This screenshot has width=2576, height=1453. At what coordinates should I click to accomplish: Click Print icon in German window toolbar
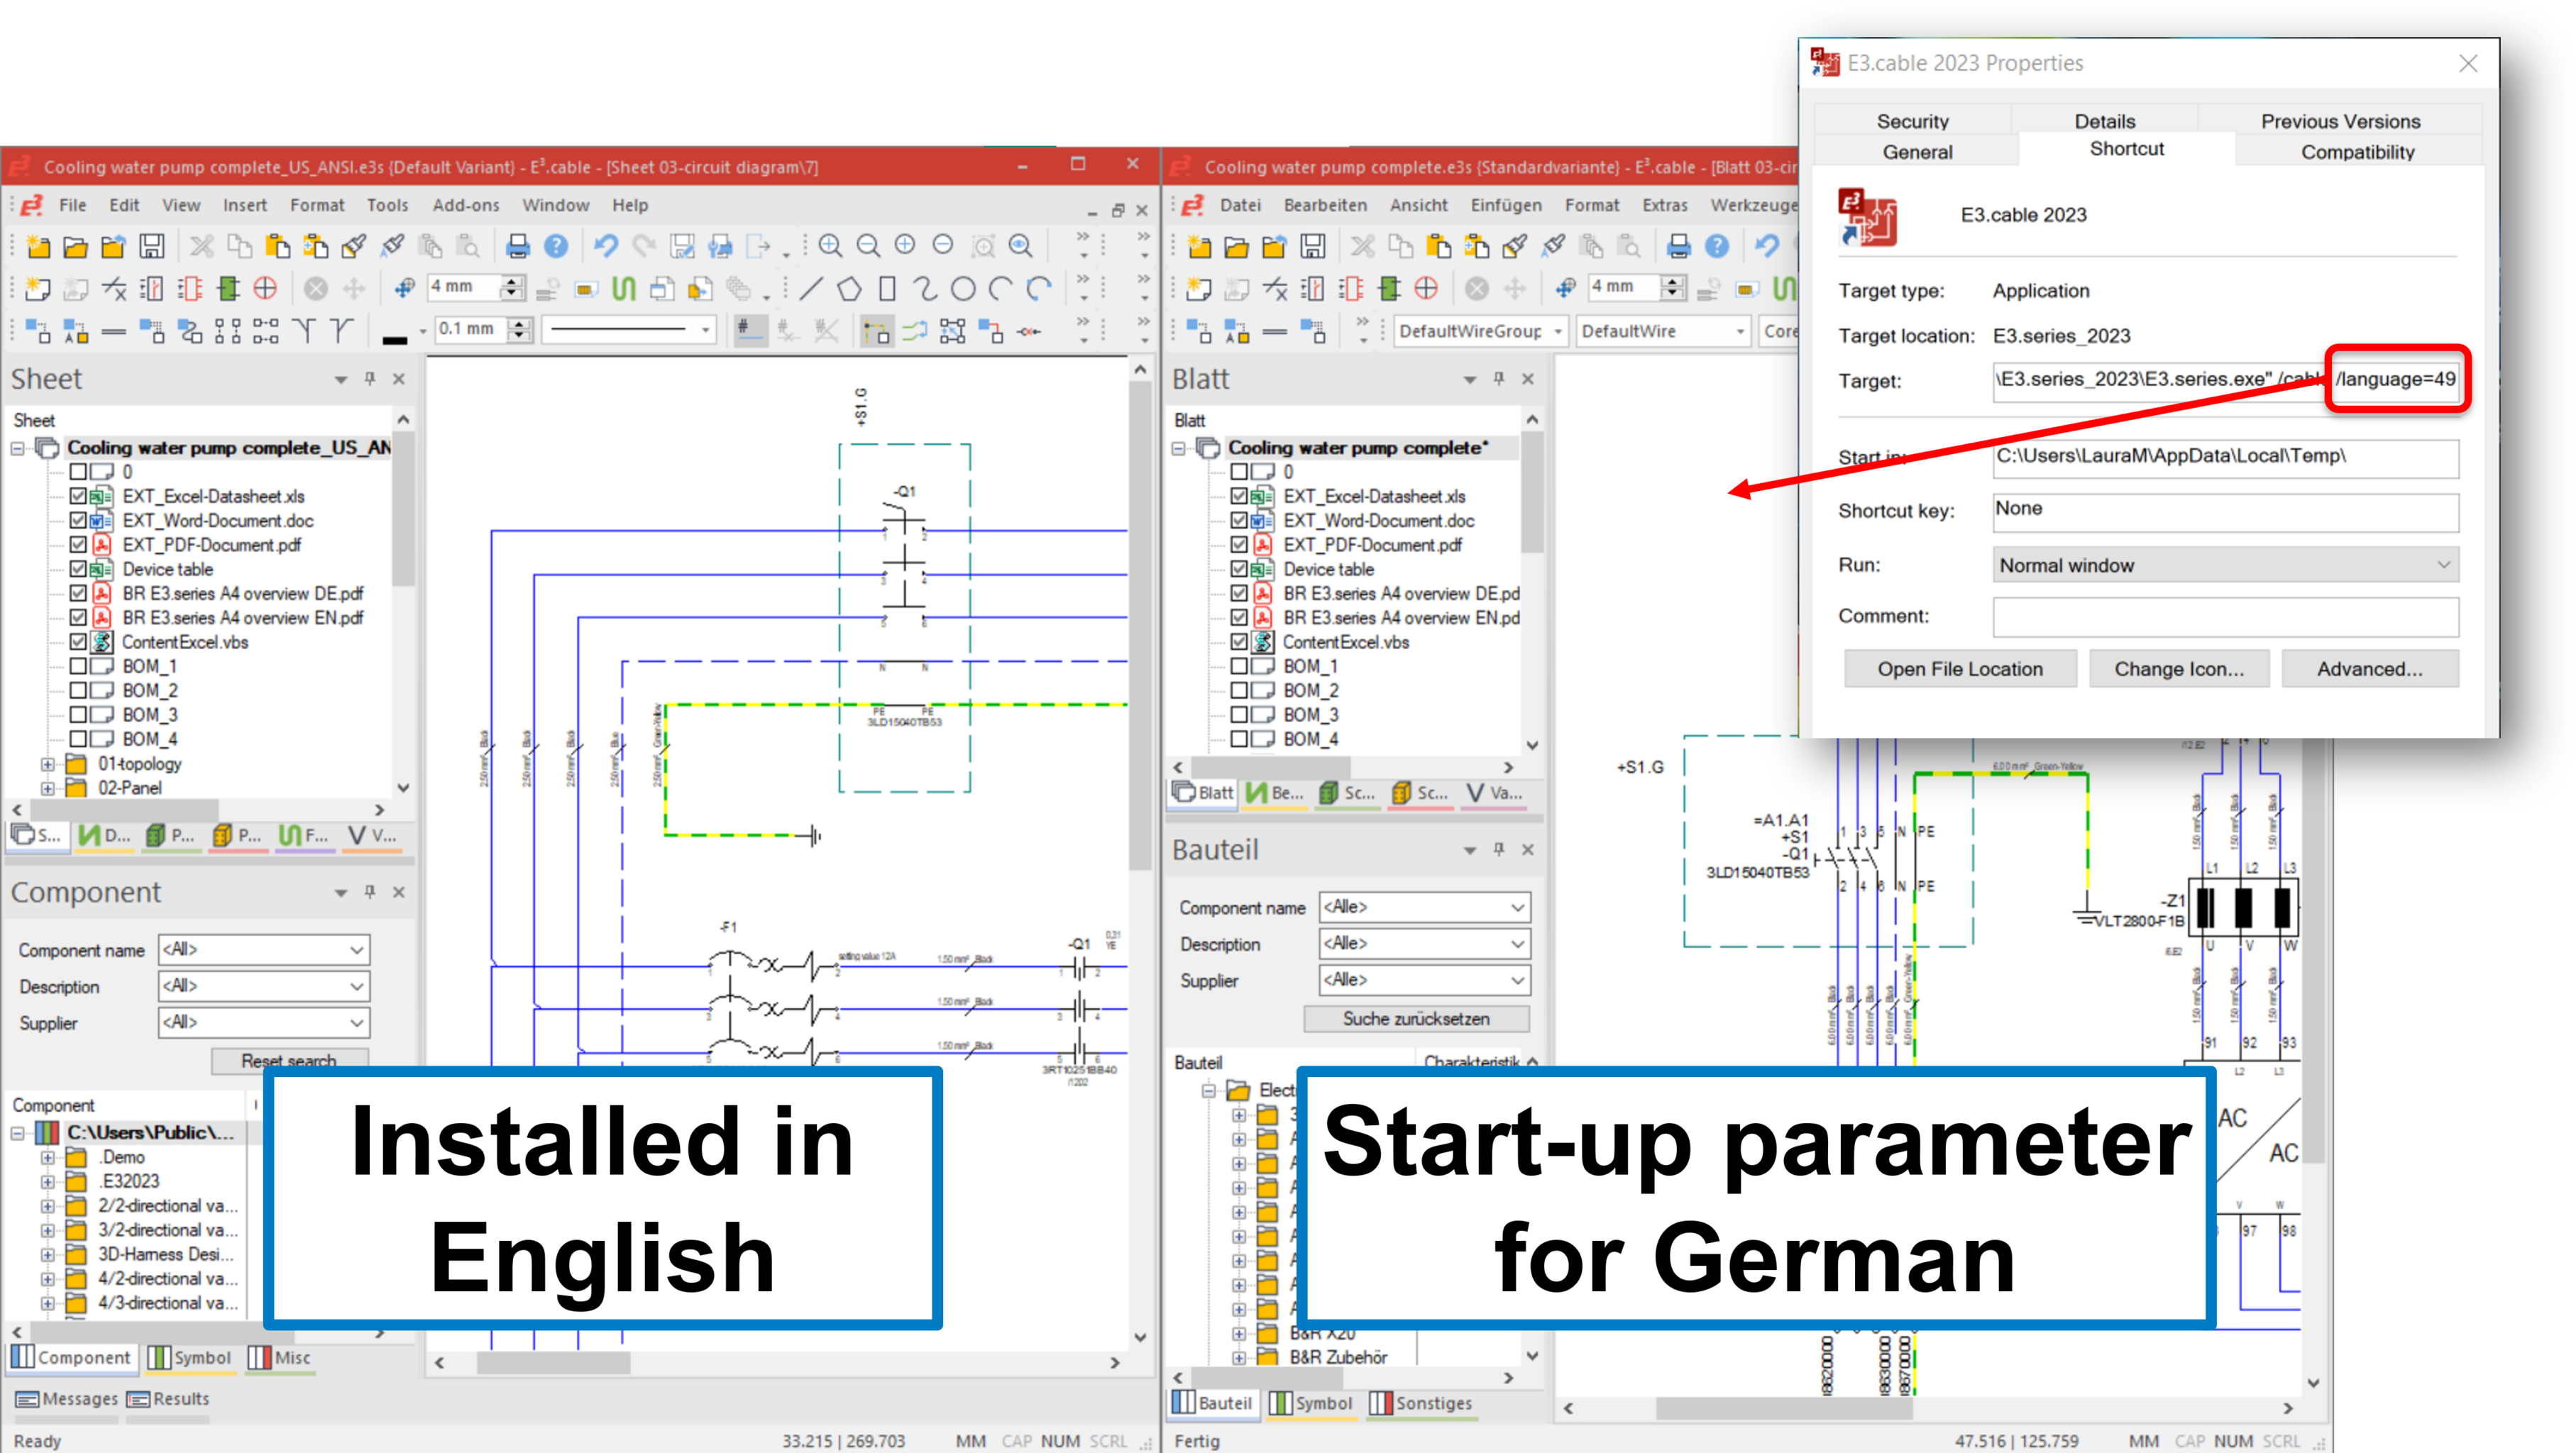coord(1678,246)
